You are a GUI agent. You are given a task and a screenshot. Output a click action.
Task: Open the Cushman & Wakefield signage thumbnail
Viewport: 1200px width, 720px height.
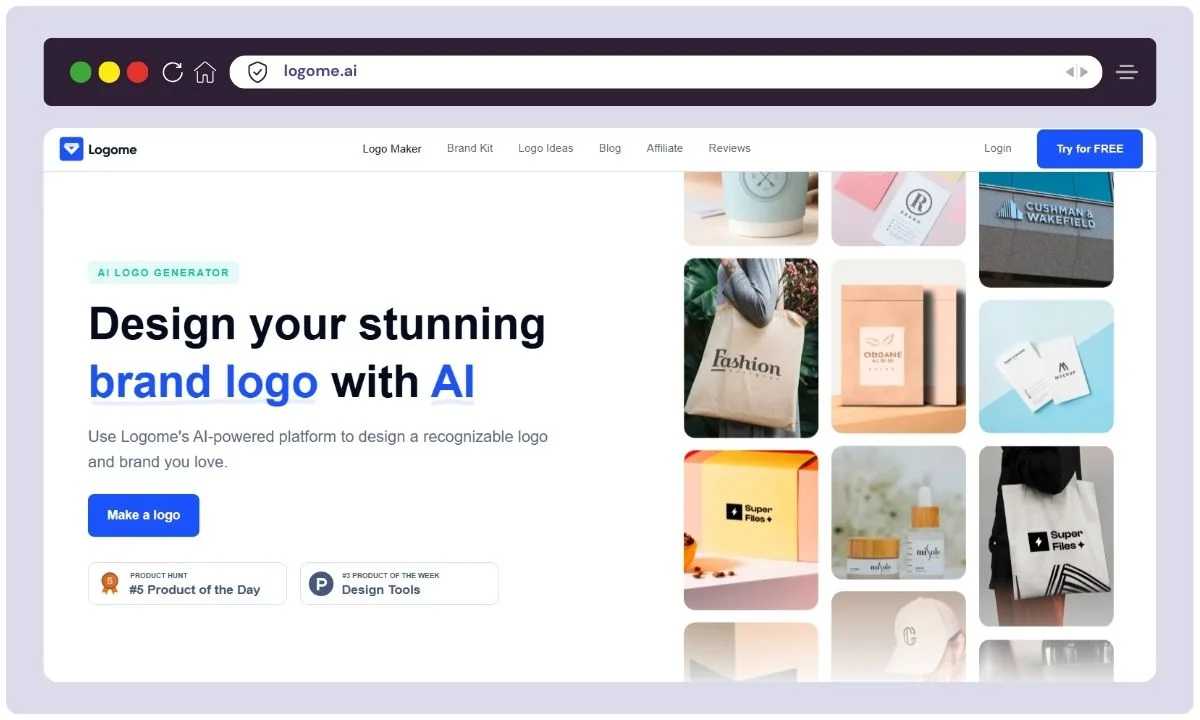click(x=1045, y=228)
